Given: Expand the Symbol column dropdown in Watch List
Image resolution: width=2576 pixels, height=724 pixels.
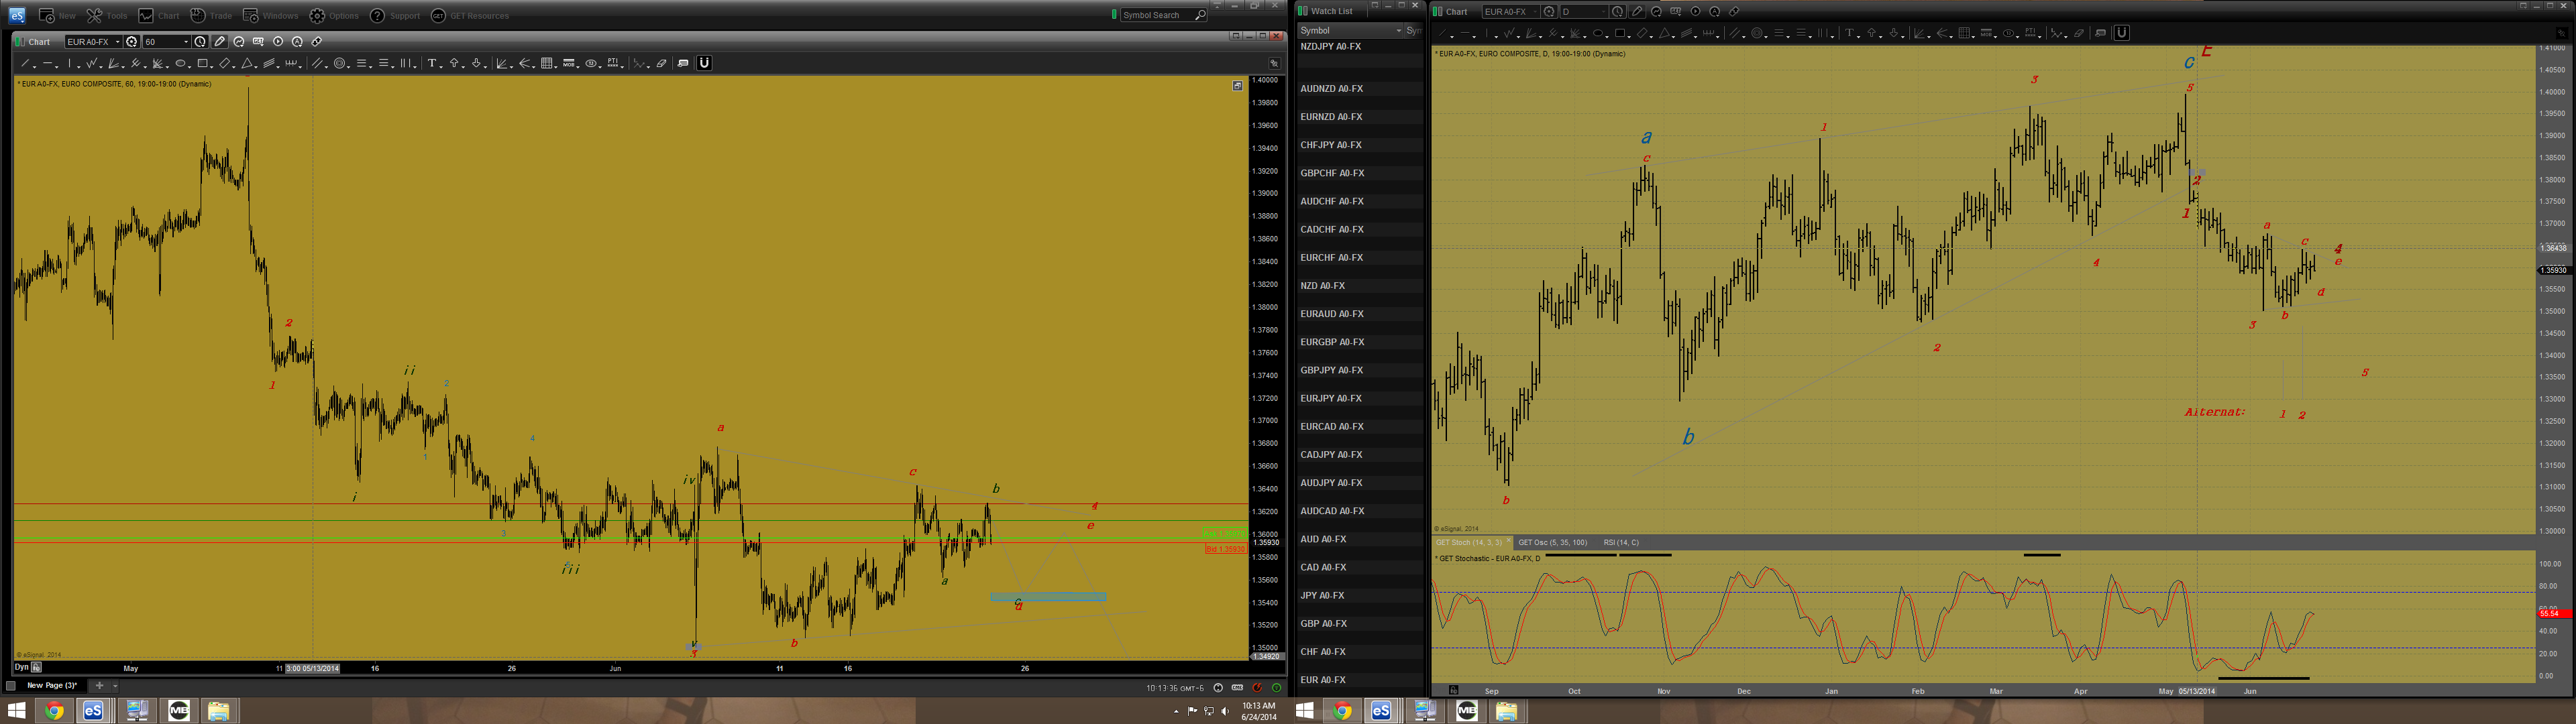Looking at the screenshot, I should click(x=1398, y=31).
